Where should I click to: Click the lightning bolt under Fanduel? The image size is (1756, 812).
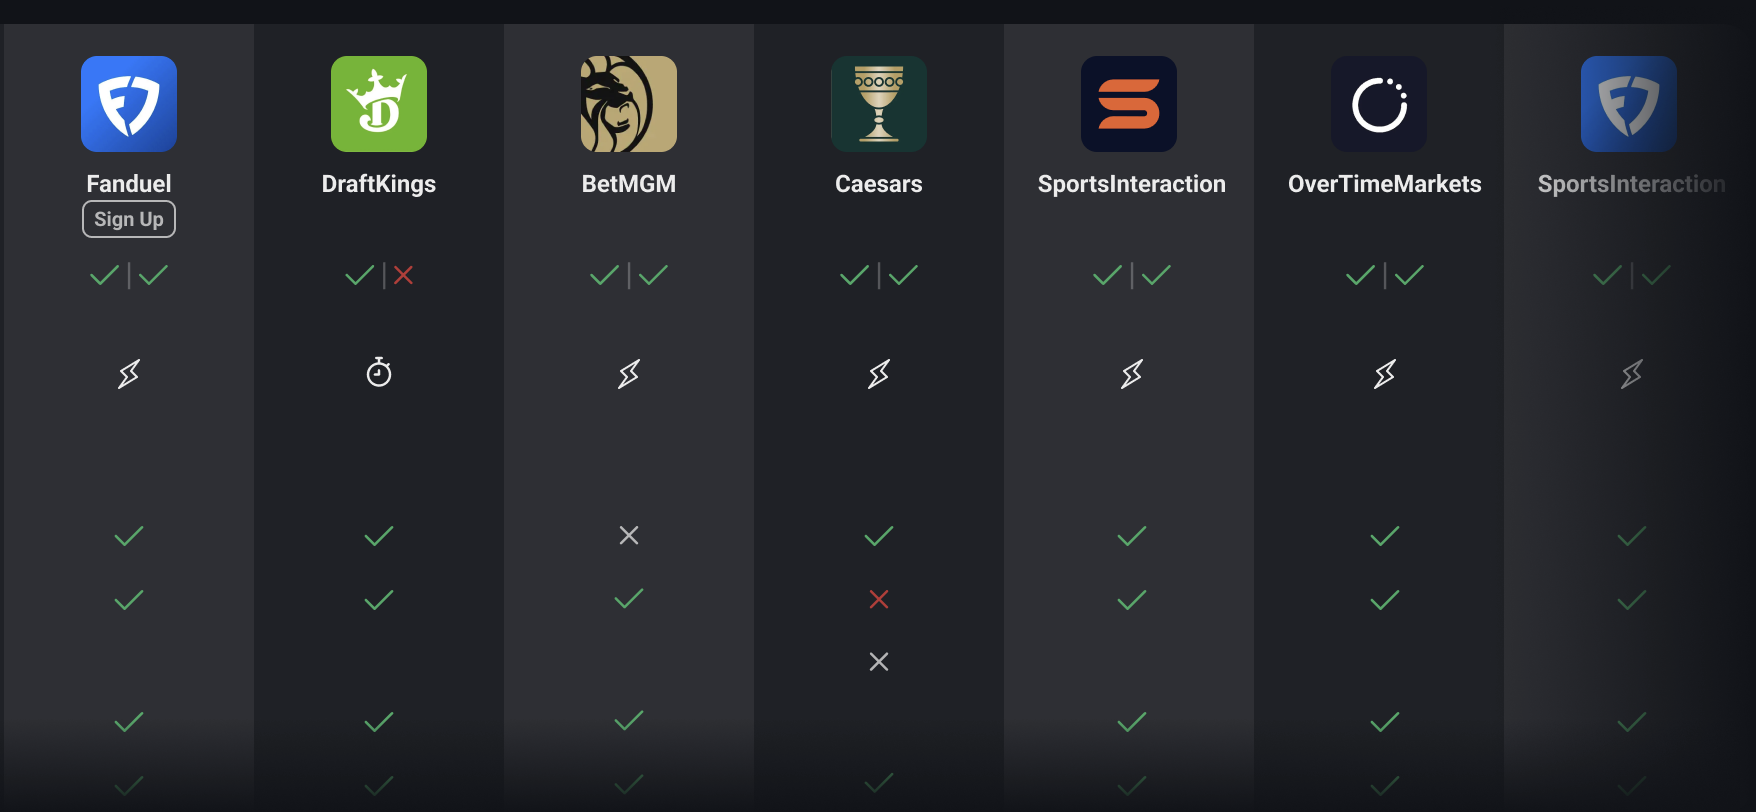point(128,374)
